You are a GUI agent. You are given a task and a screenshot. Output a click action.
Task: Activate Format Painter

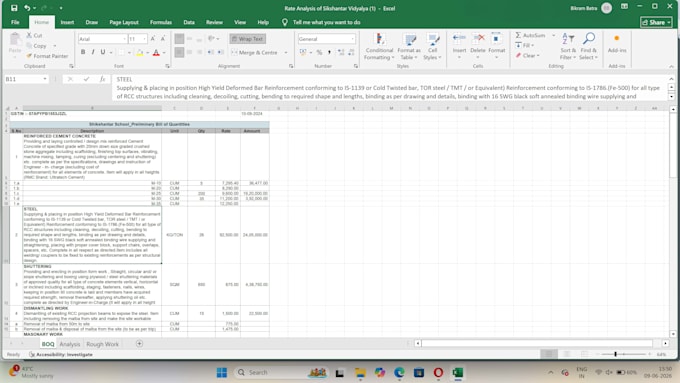pyautogui.click(x=47, y=56)
